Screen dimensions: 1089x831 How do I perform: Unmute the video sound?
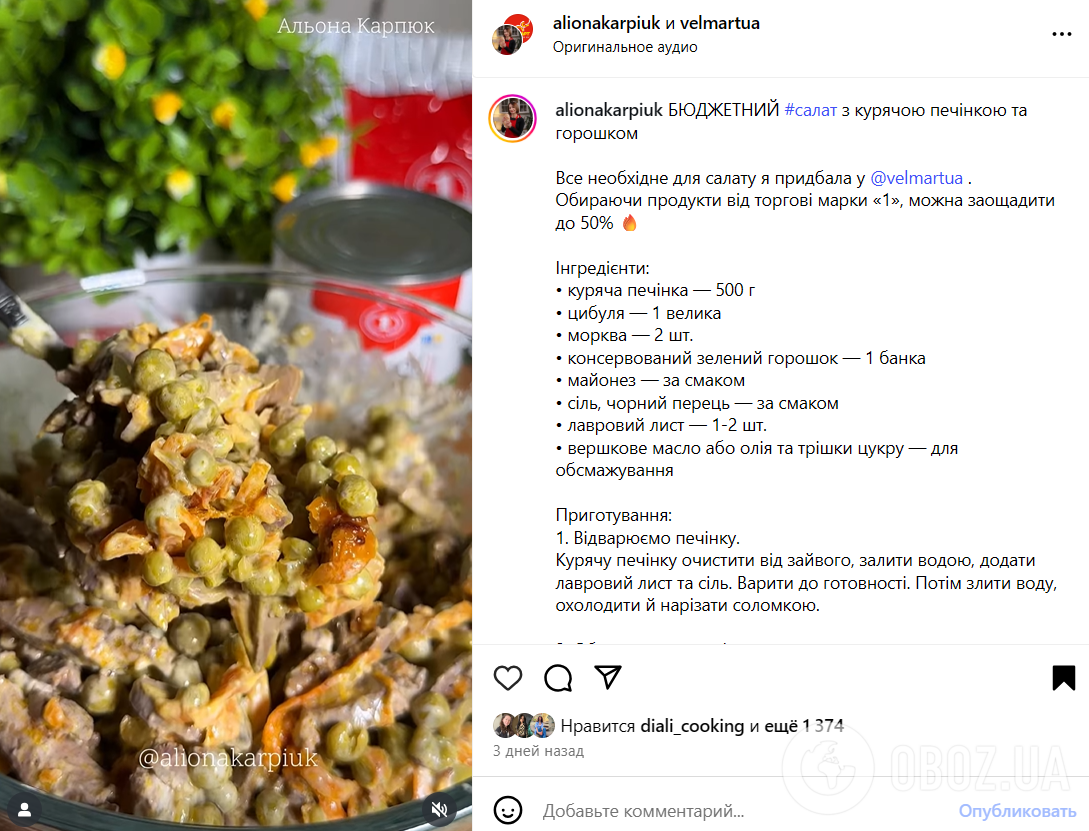click(439, 809)
